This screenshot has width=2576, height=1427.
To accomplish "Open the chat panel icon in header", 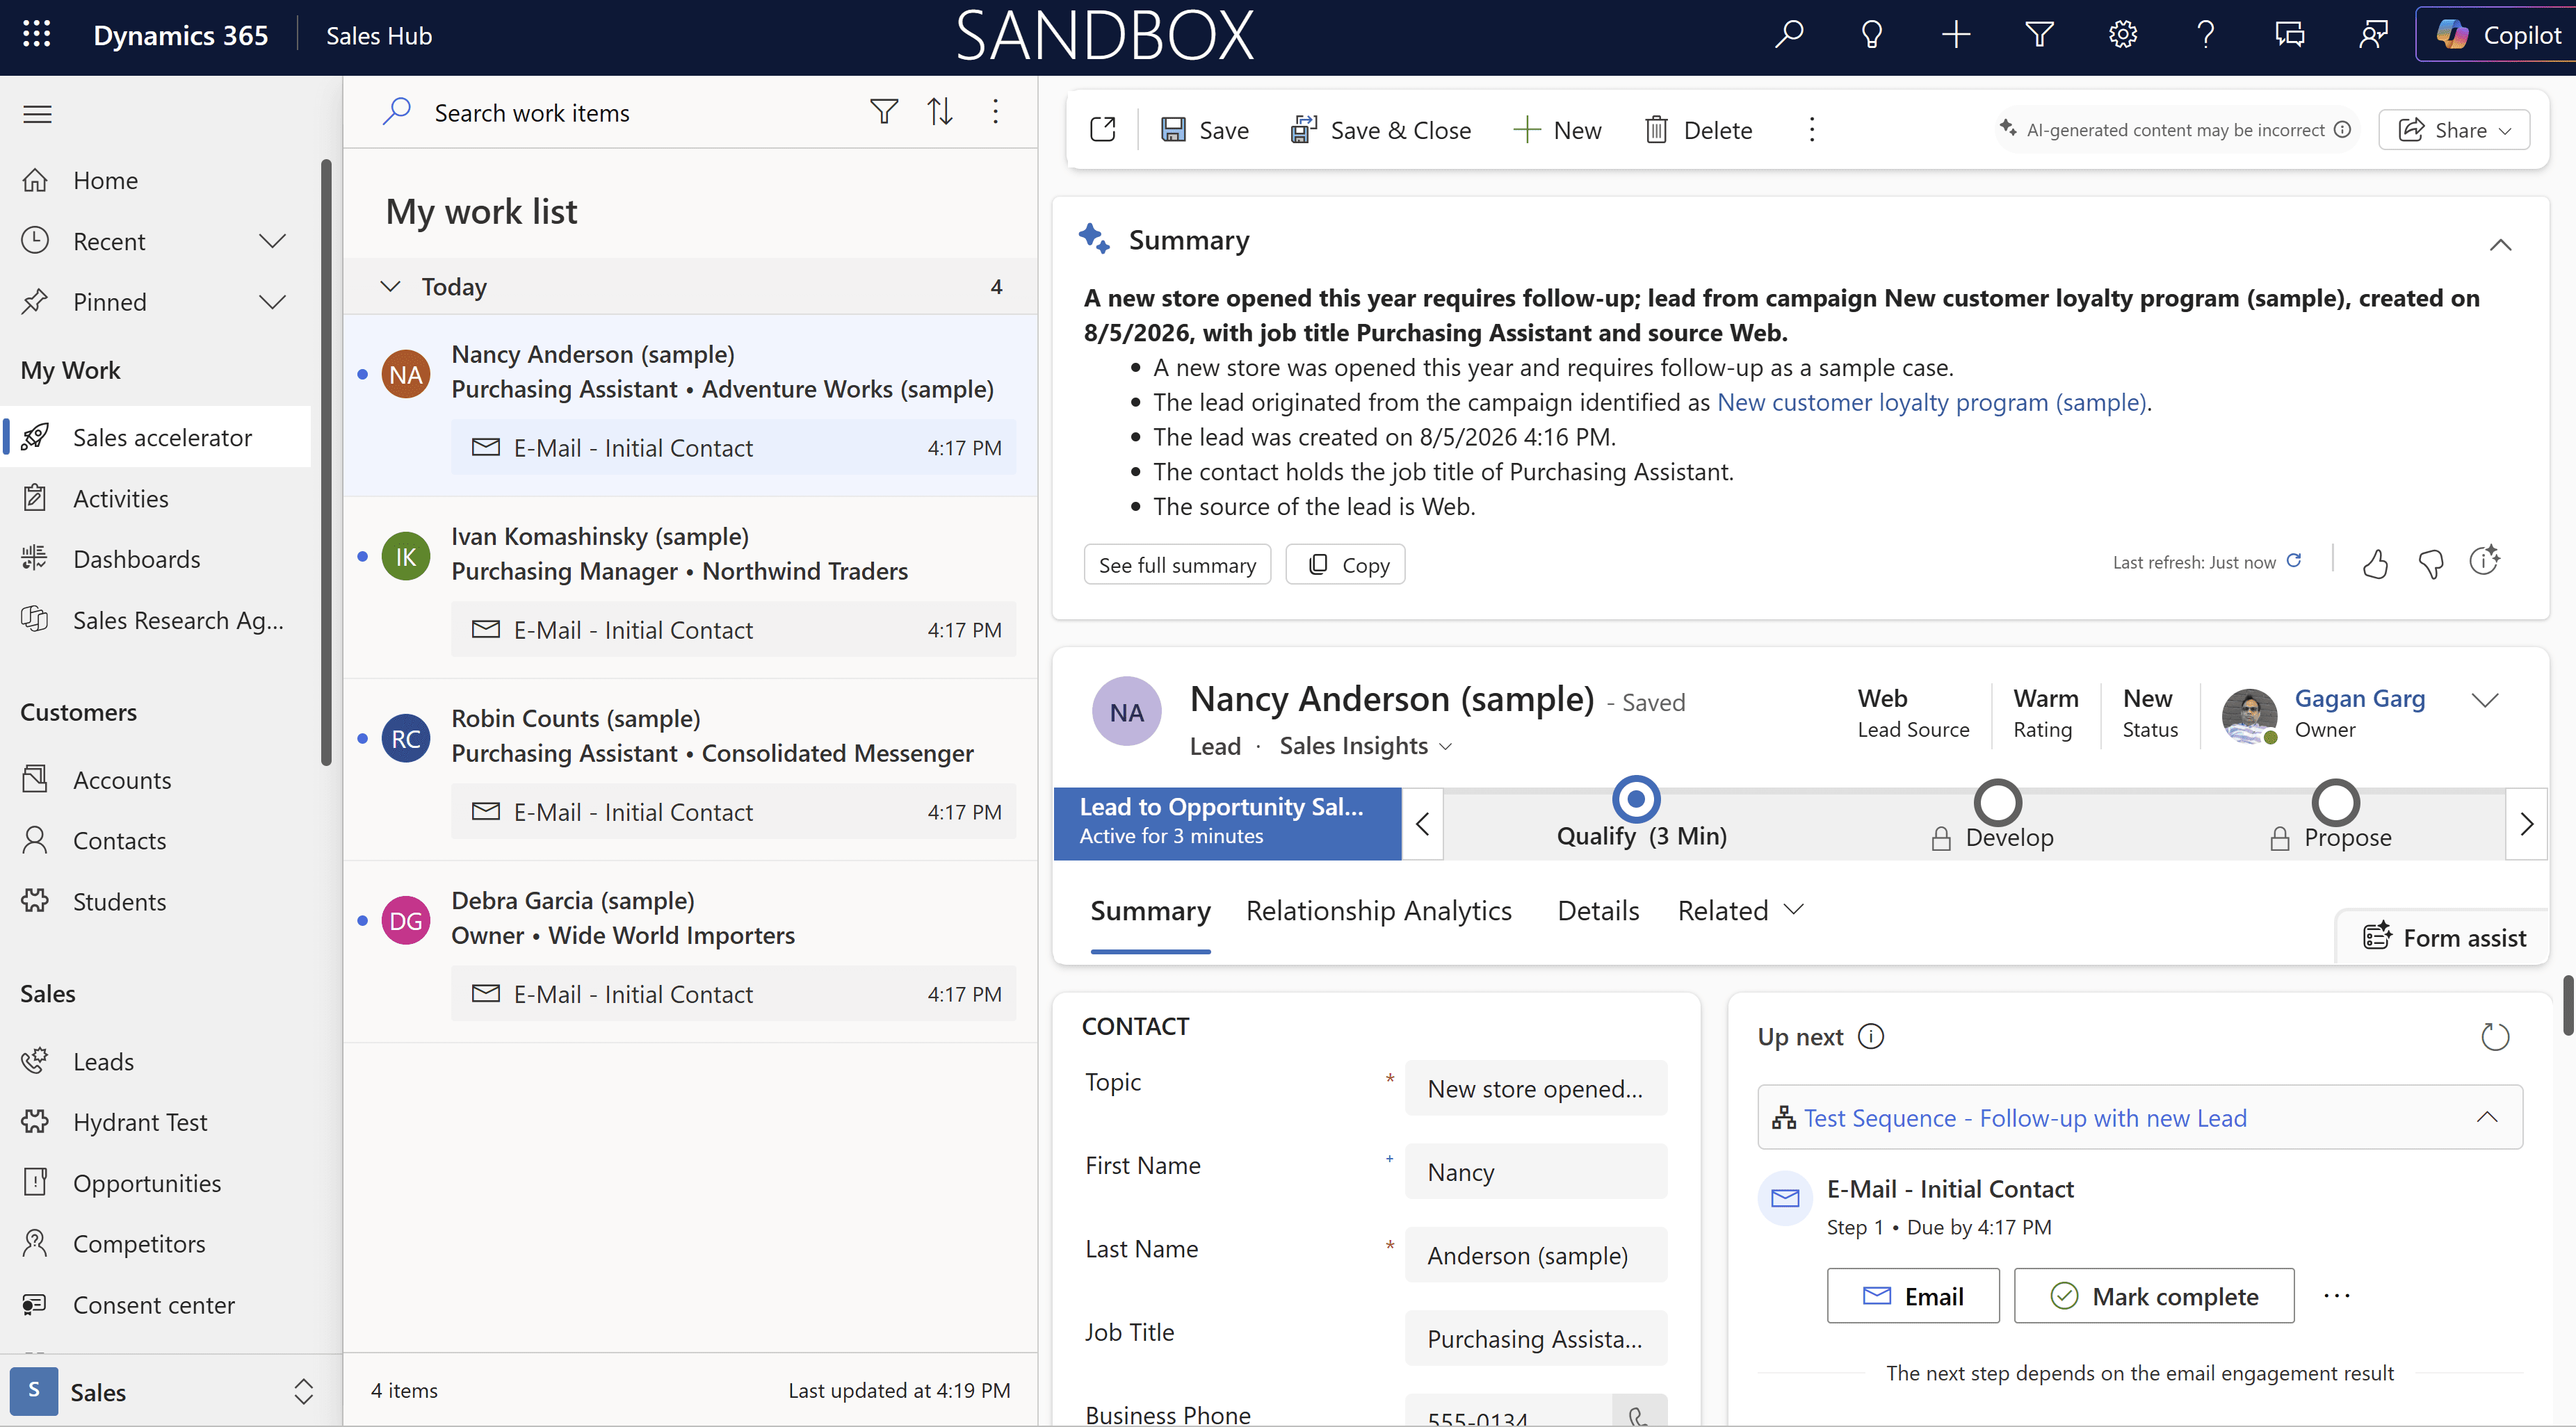I will (x=2289, y=35).
